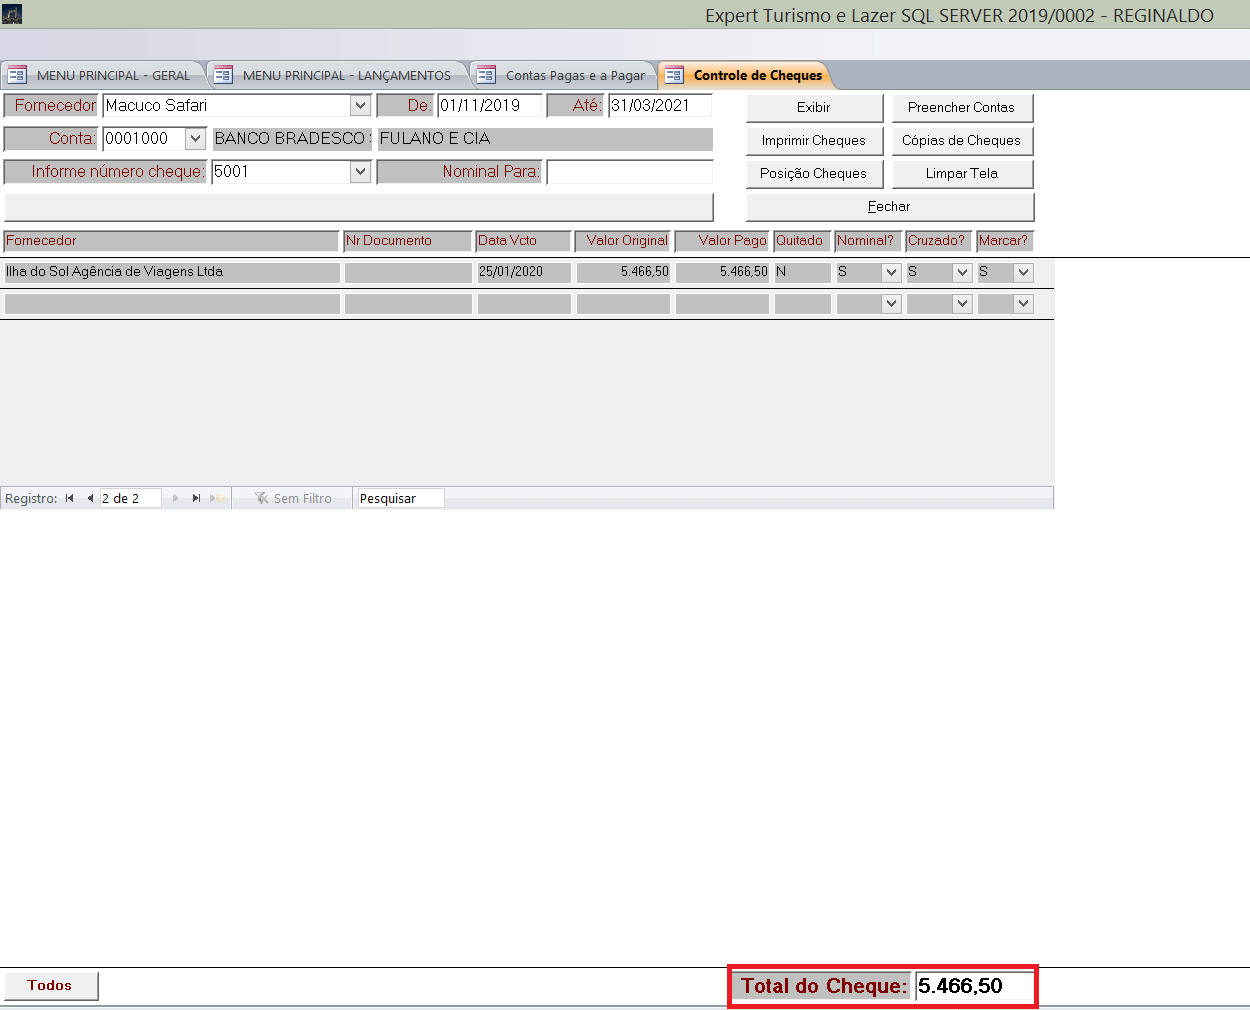Open the Conta account dropdown
This screenshot has width=1250, height=1010.
click(195, 139)
